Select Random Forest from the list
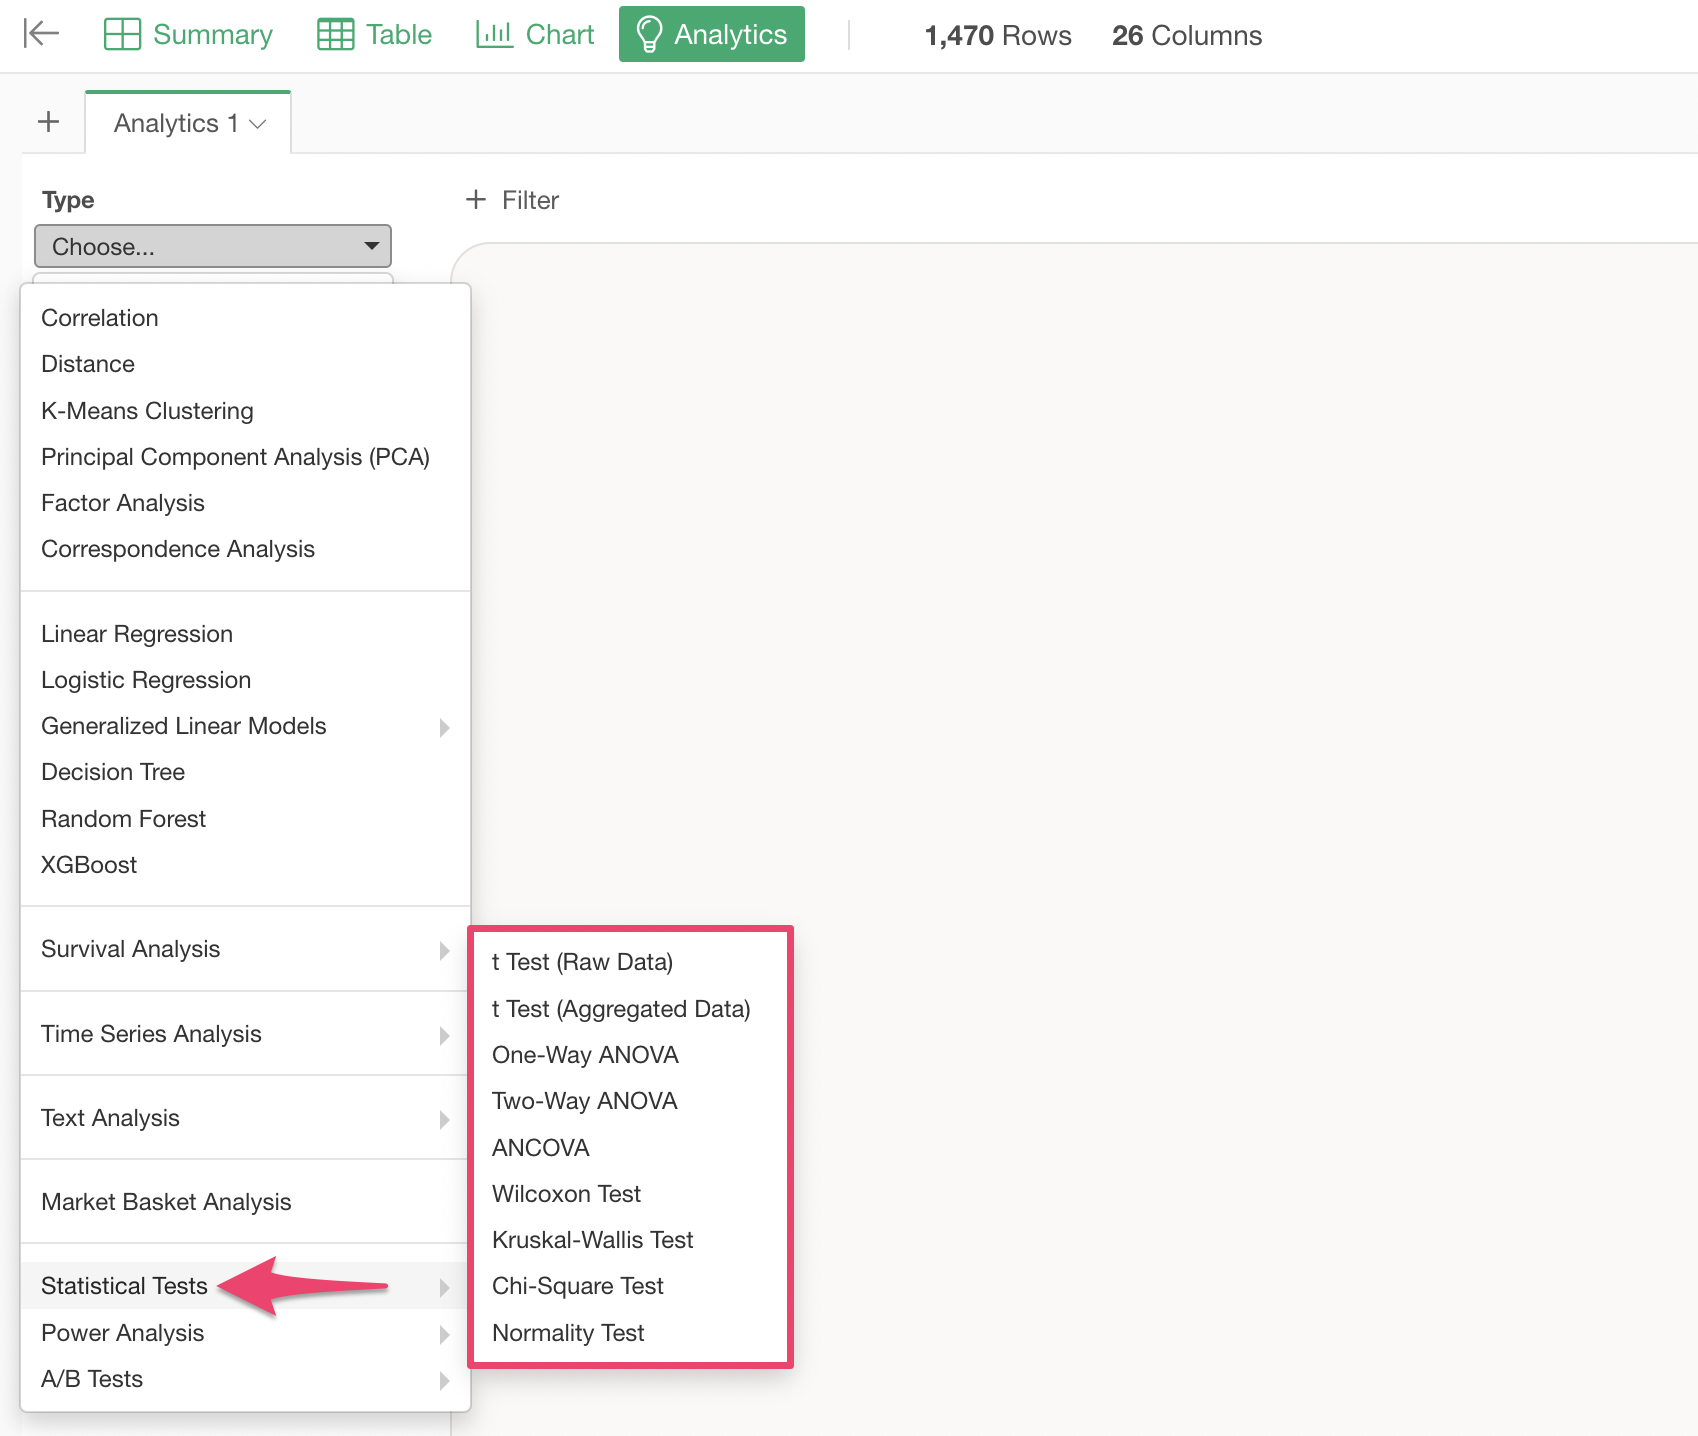 pyautogui.click(x=123, y=819)
